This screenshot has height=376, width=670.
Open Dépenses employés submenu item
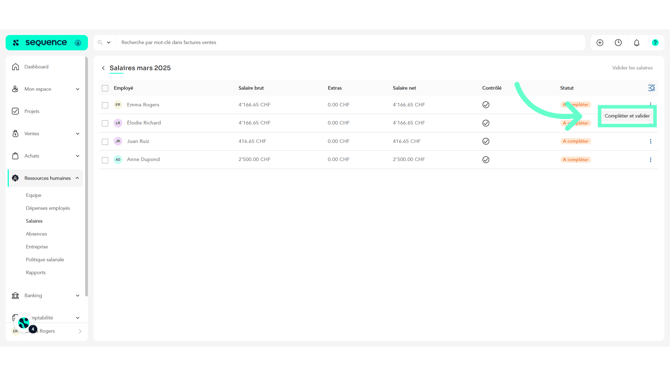[x=47, y=208]
